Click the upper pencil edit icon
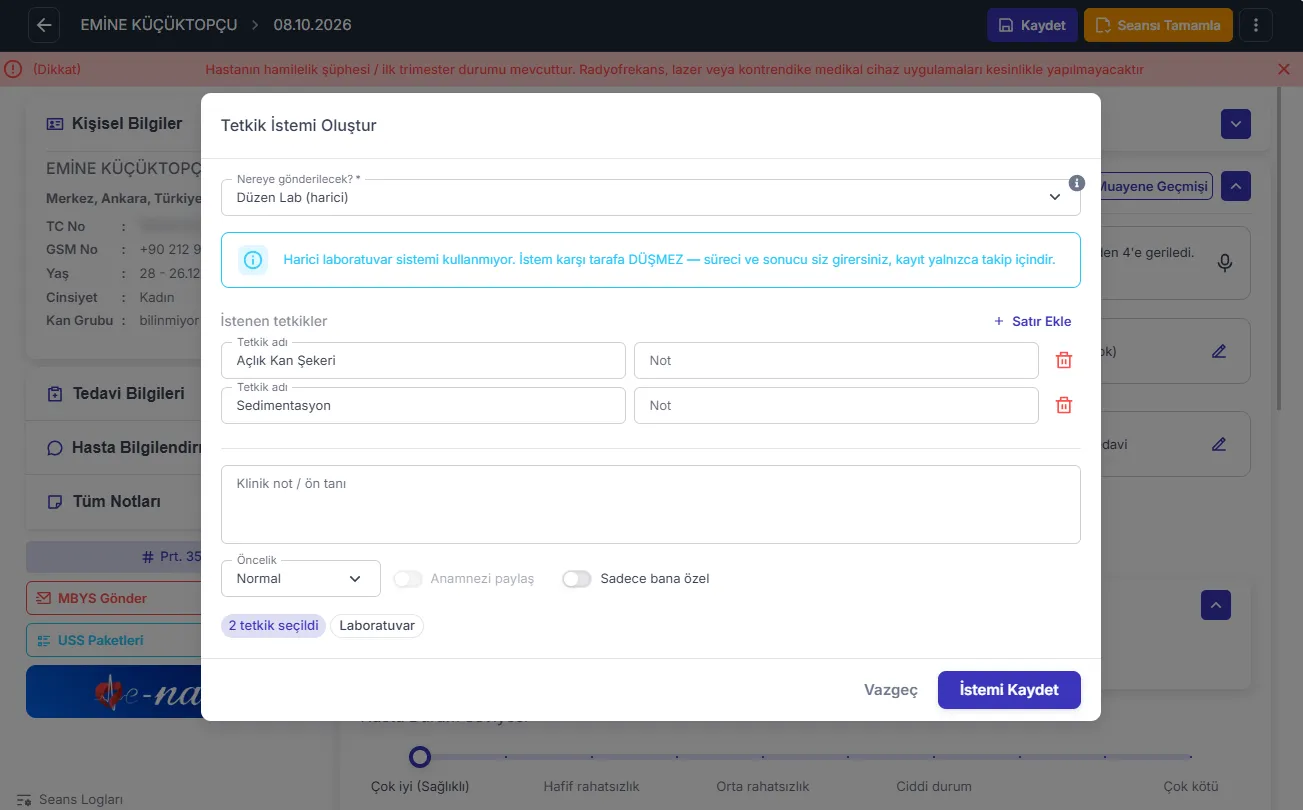This screenshot has height=810, width=1303. (1218, 351)
